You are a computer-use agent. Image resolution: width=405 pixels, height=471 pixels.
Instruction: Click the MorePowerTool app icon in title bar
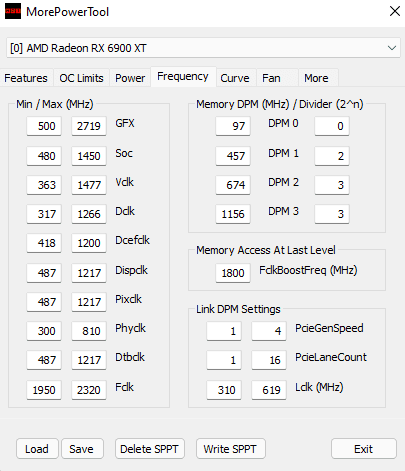click(x=13, y=11)
